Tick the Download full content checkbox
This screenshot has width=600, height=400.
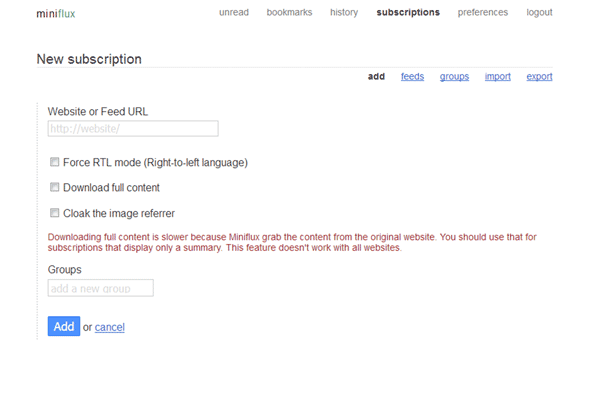point(54,187)
